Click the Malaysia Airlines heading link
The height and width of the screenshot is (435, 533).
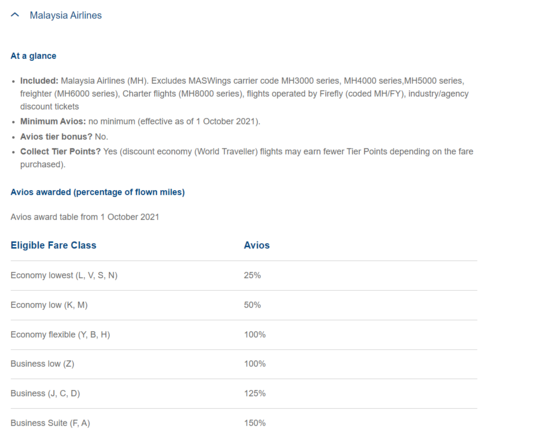click(66, 15)
